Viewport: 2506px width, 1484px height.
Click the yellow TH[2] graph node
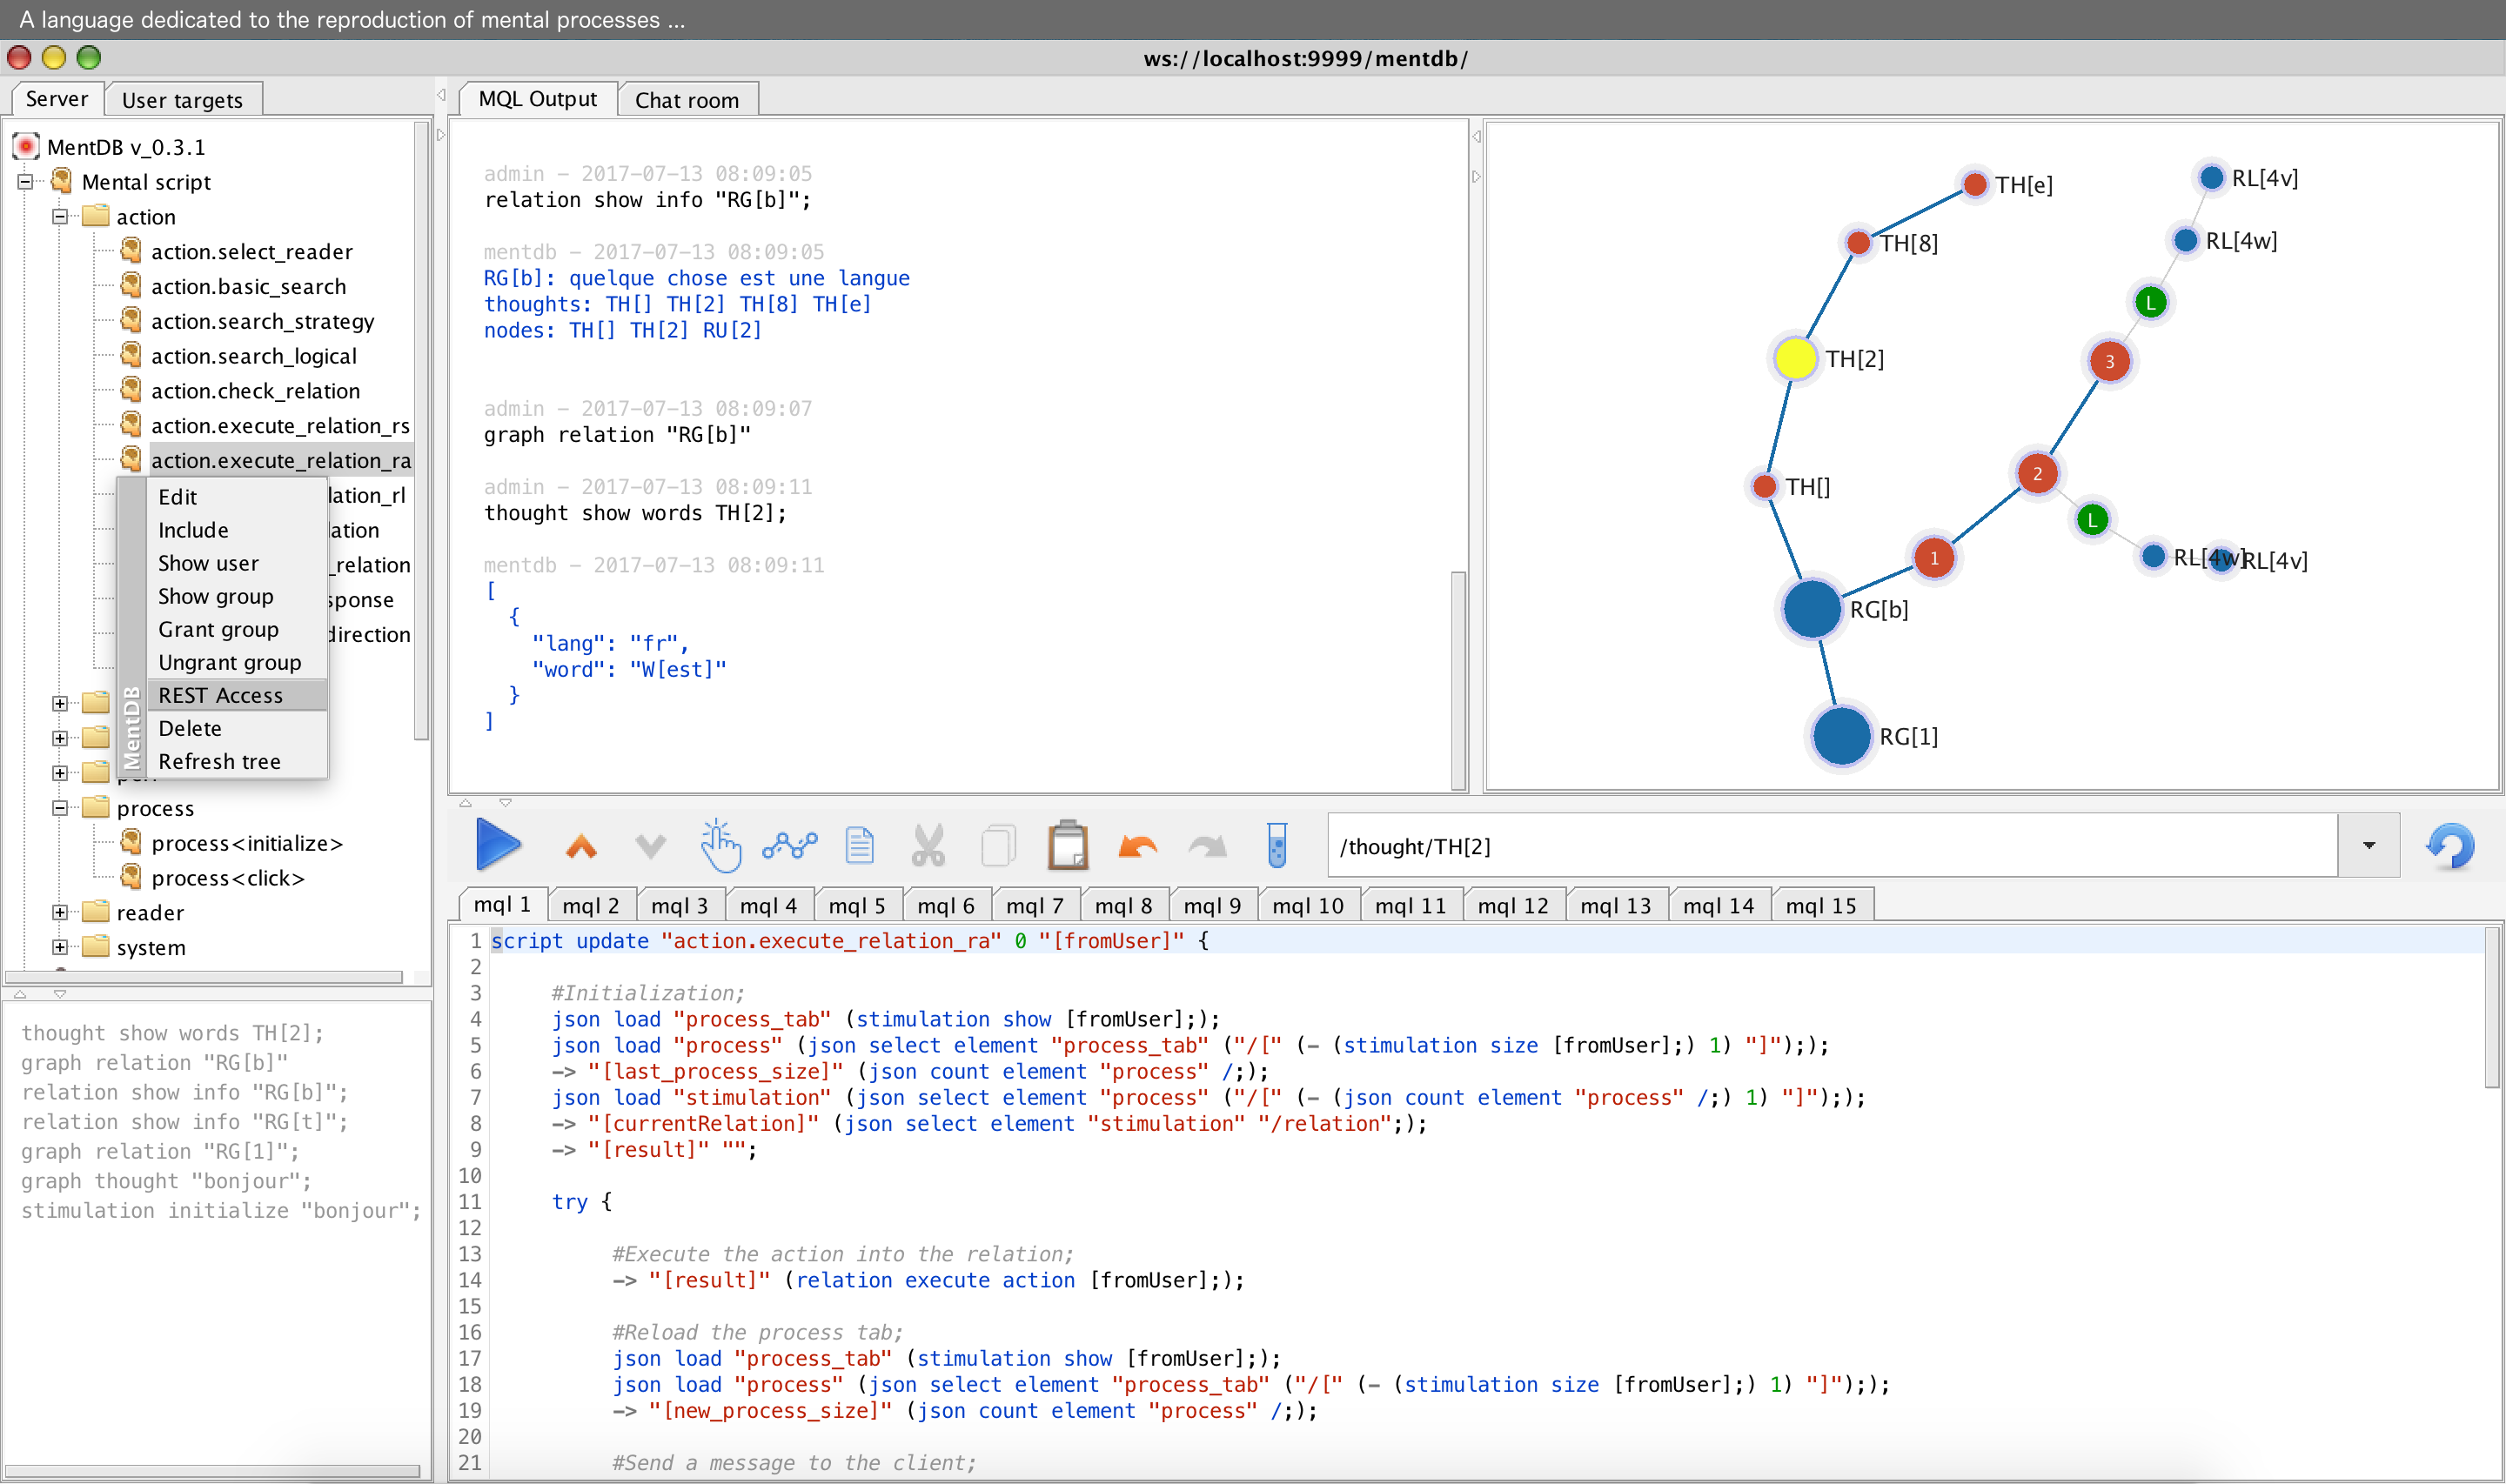click(x=1795, y=359)
